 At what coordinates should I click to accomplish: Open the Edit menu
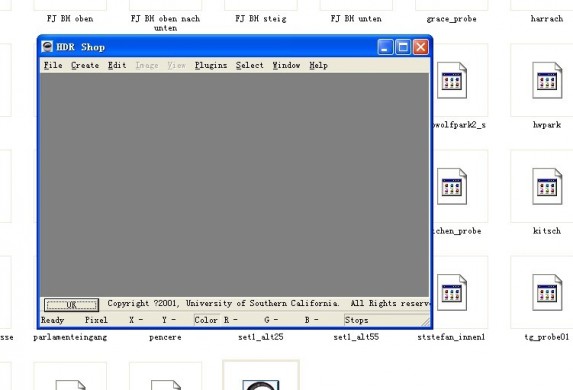point(117,65)
